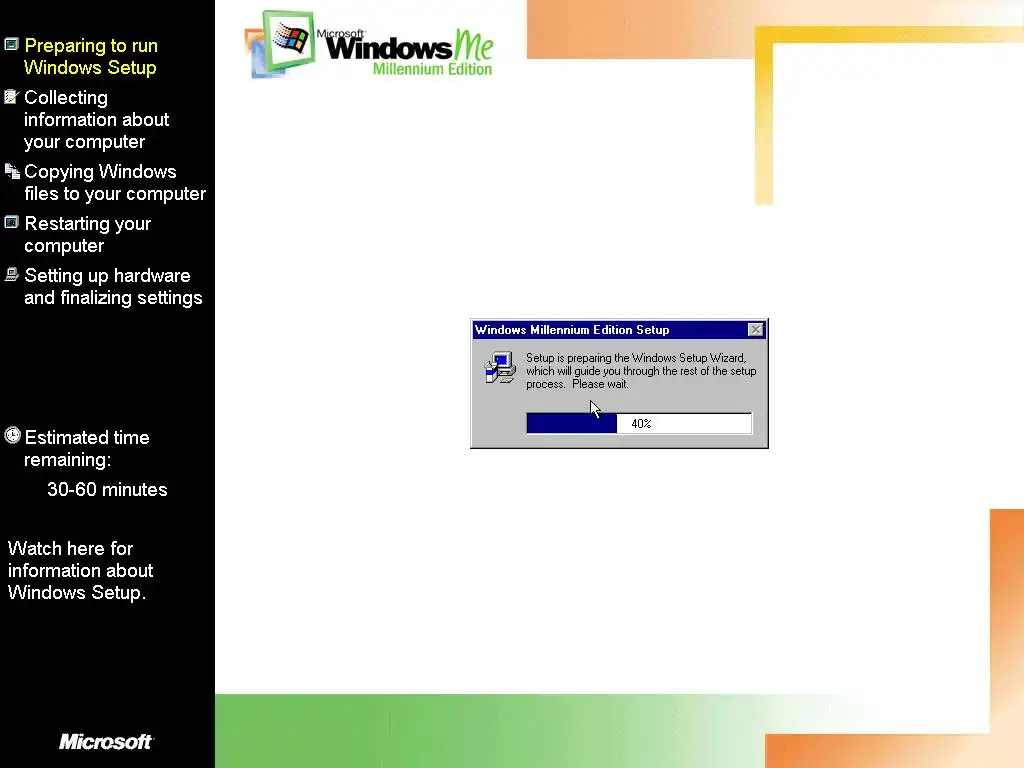Screen dimensions: 1024x768
Task: Click the 'Setup is preparing the Windows Setup Wizard' message
Action: pos(641,371)
